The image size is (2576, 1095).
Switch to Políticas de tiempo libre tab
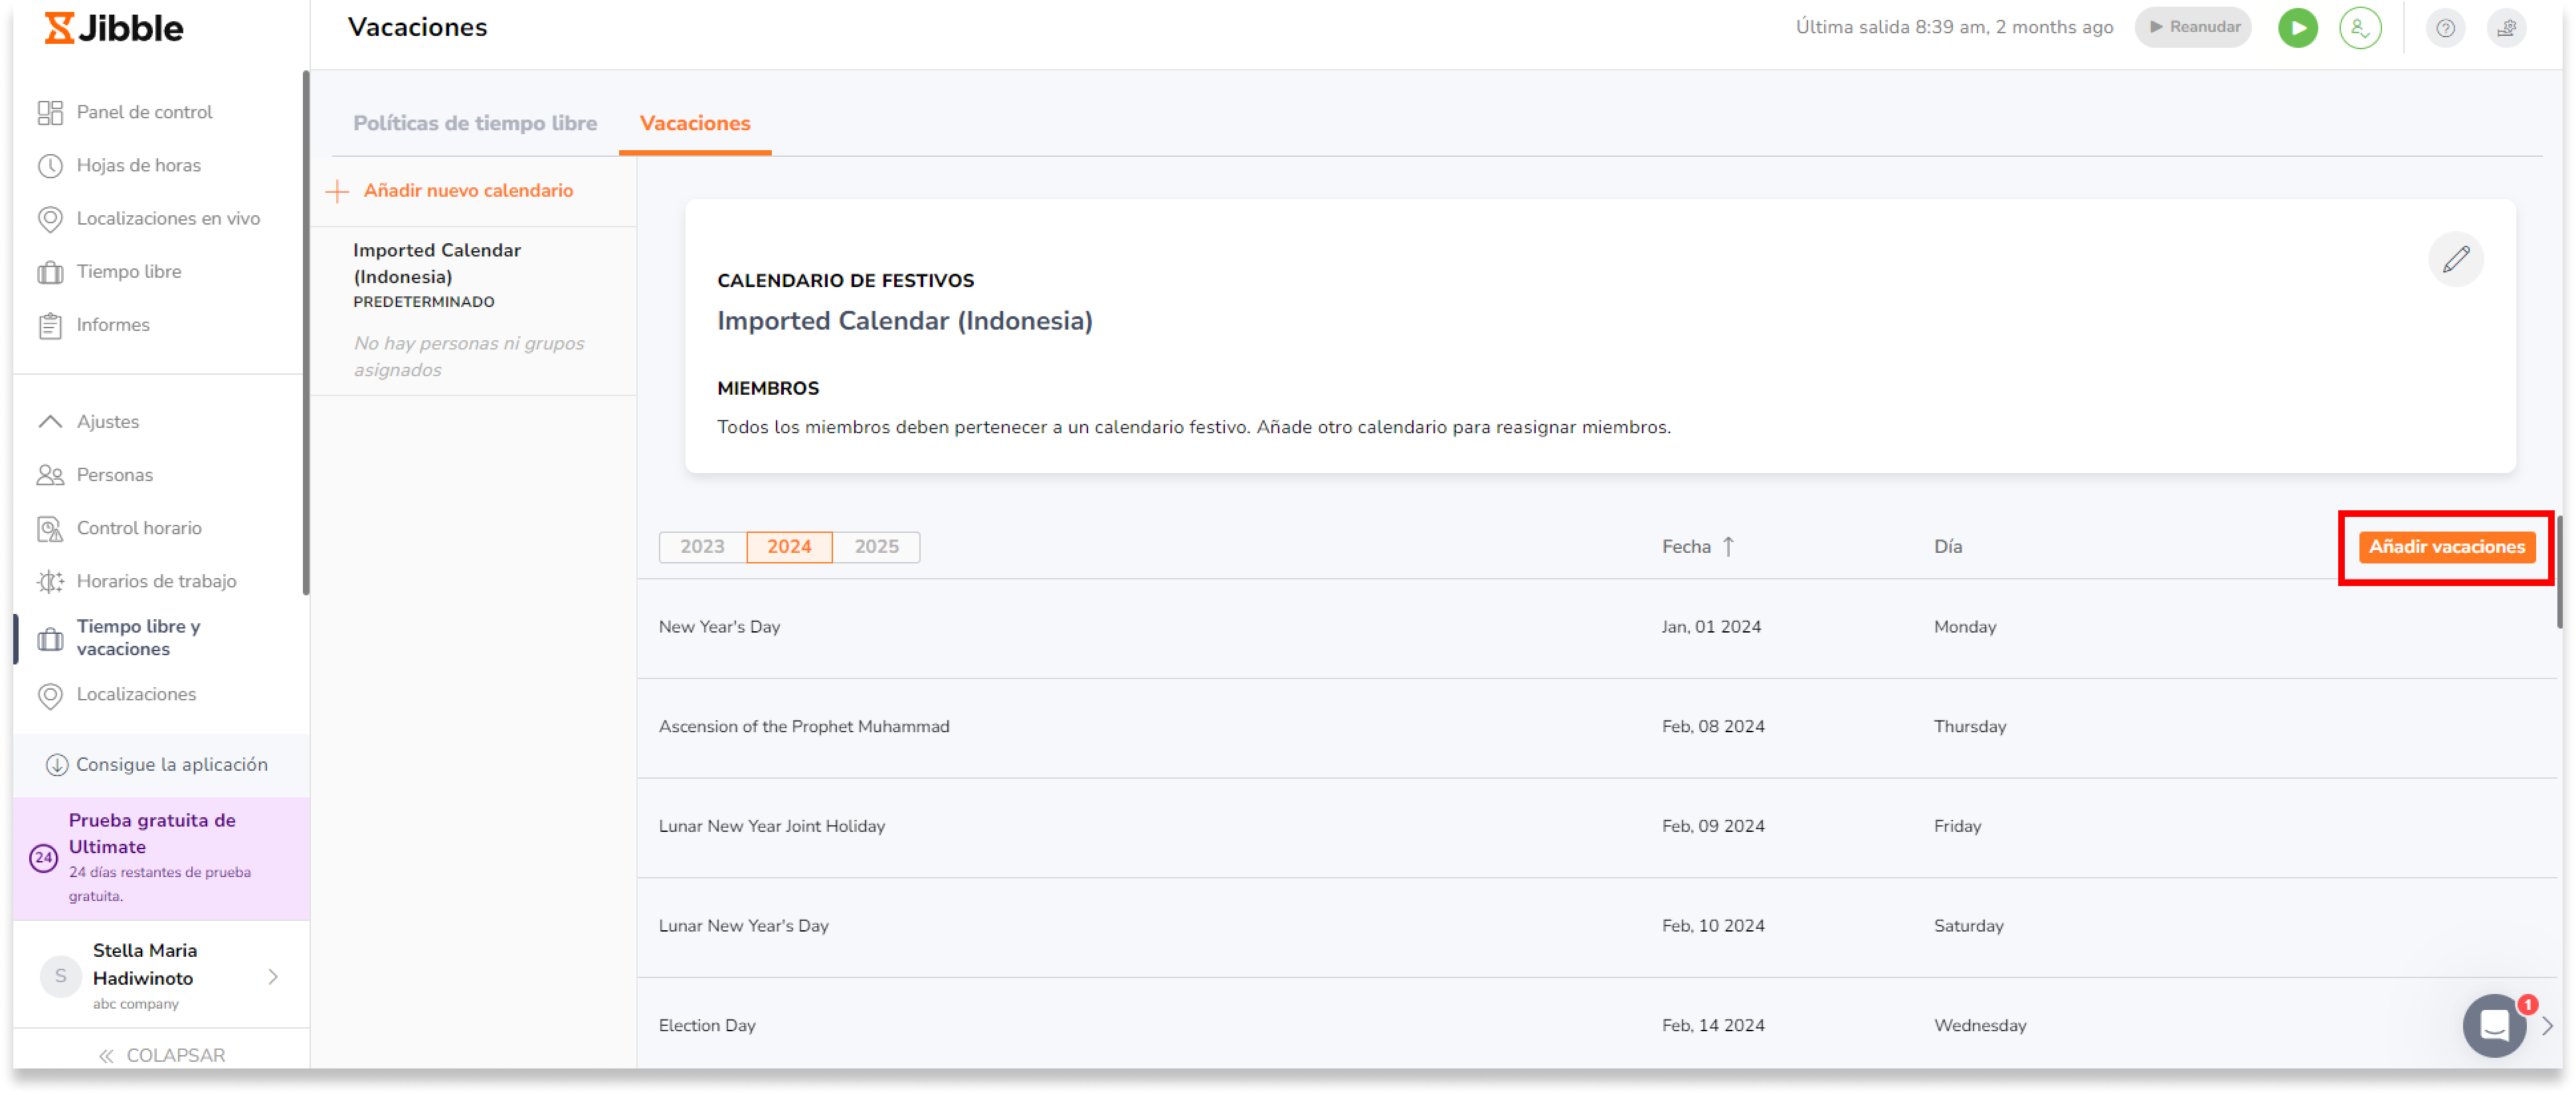[x=475, y=123]
